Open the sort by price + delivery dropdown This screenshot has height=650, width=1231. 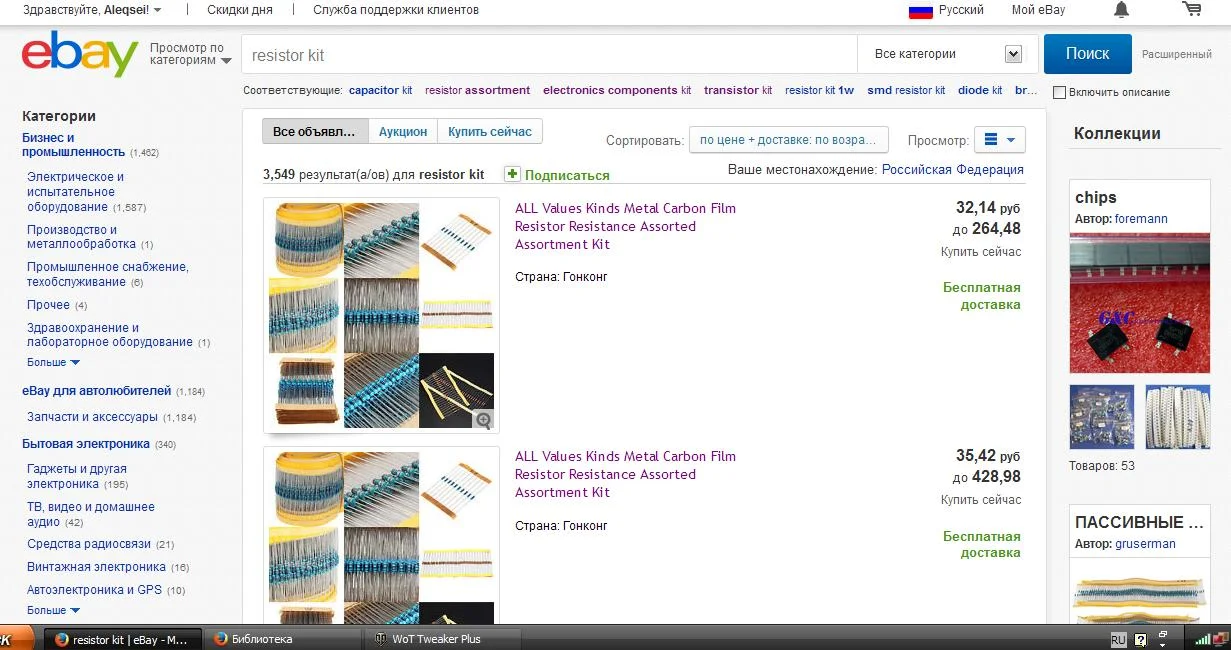pyautogui.click(x=788, y=140)
